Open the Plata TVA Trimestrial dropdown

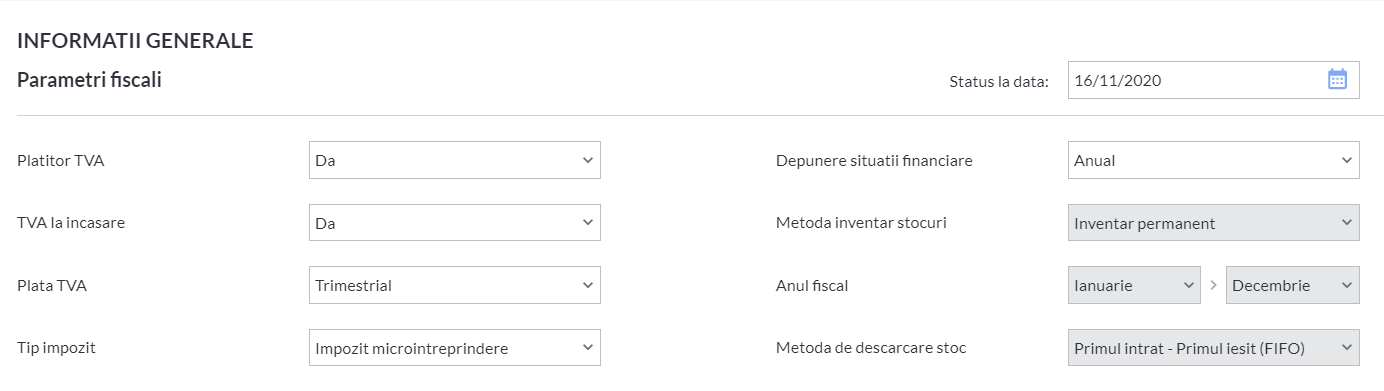(x=455, y=285)
